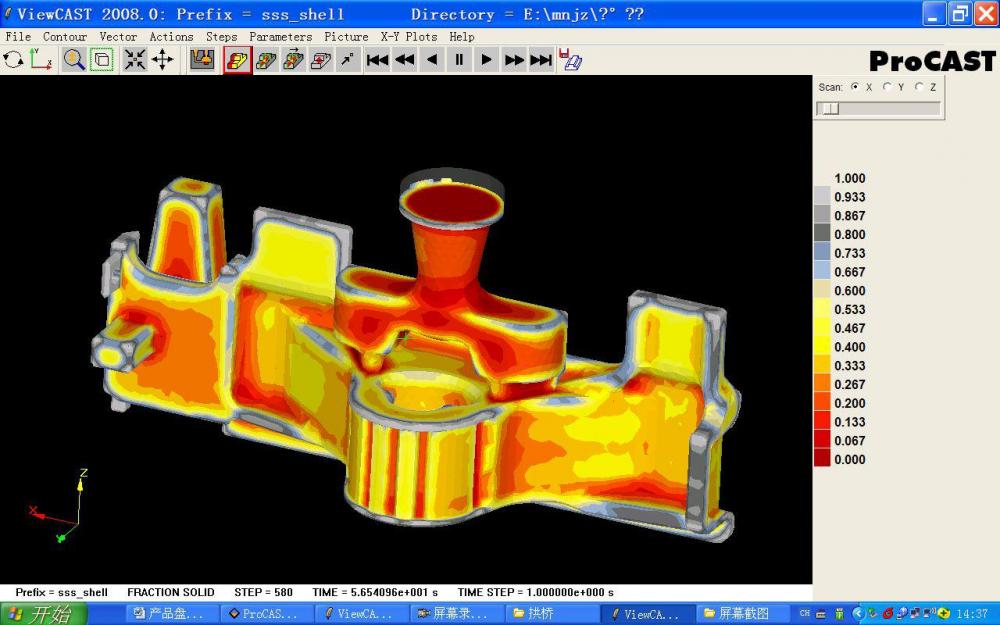Click the red-highlighted snapshot display icon
Viewport: 1000px width, 625px height.
coord(238,60)
